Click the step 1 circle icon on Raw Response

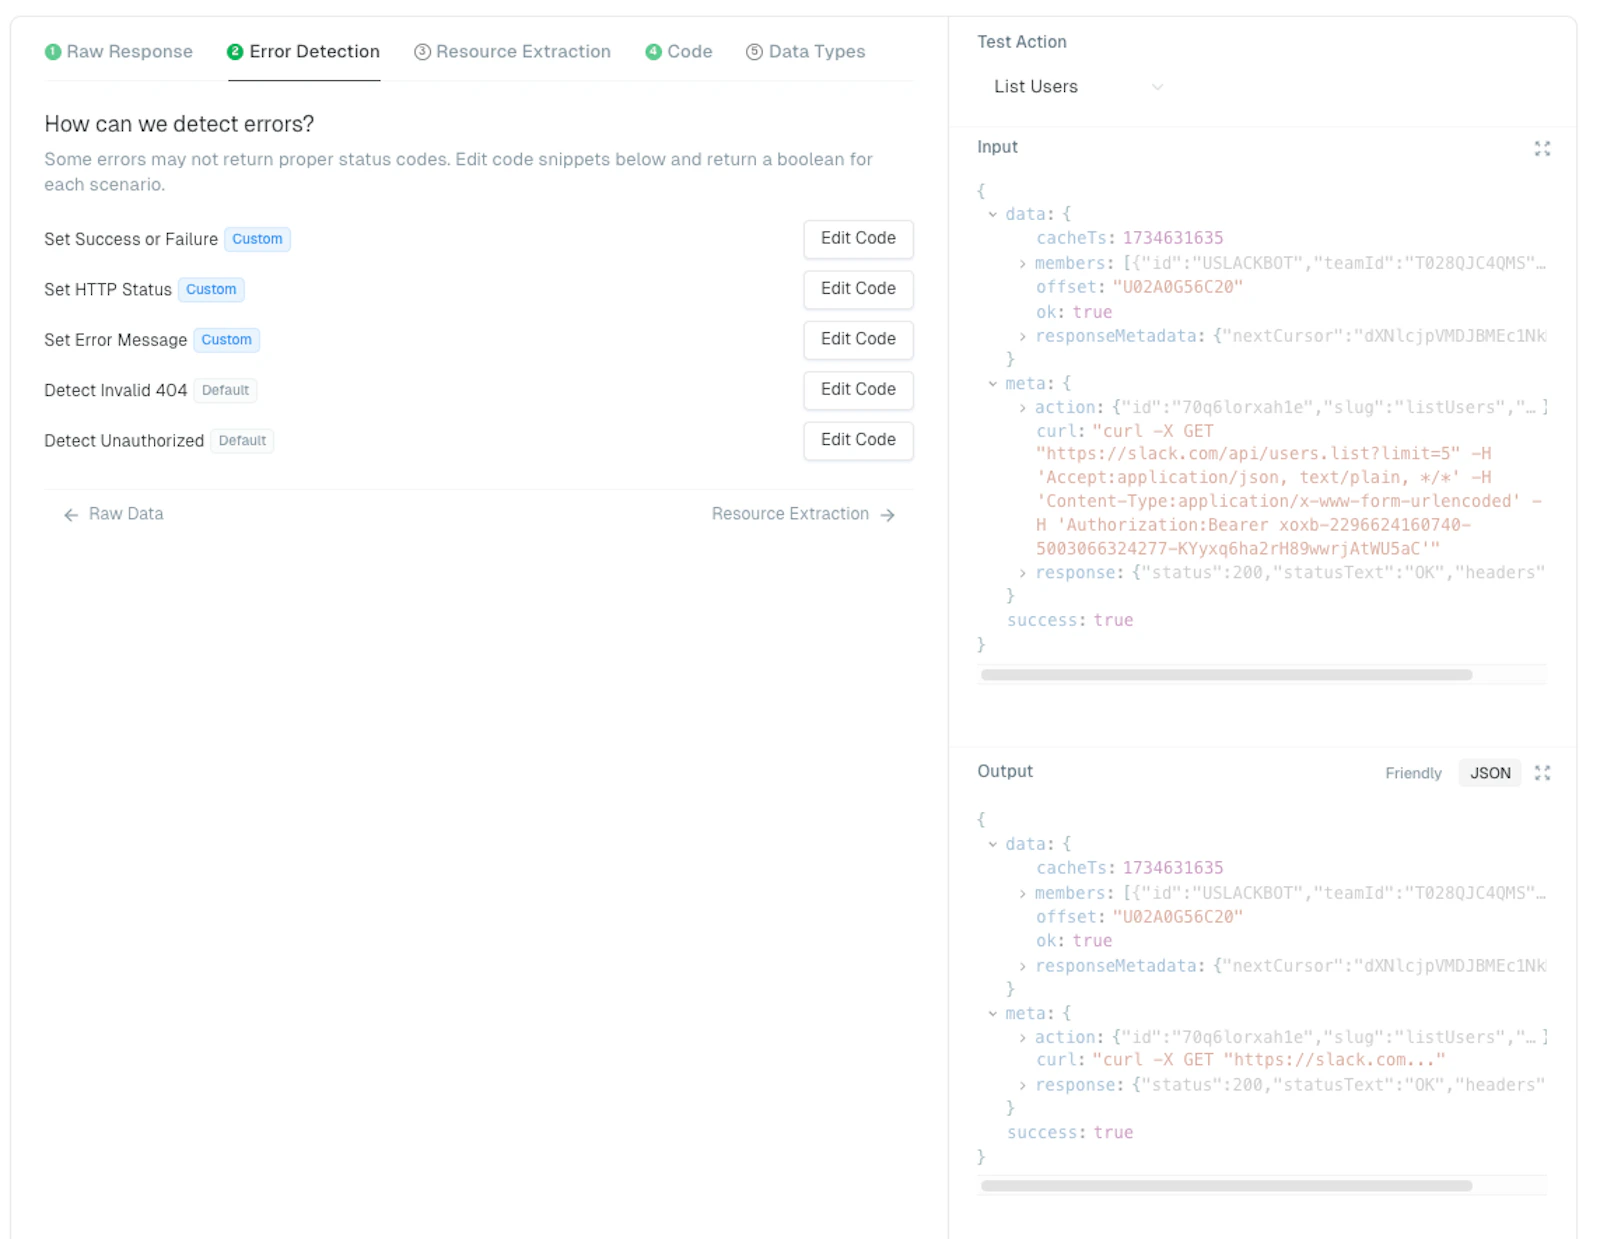coord(53,52)
